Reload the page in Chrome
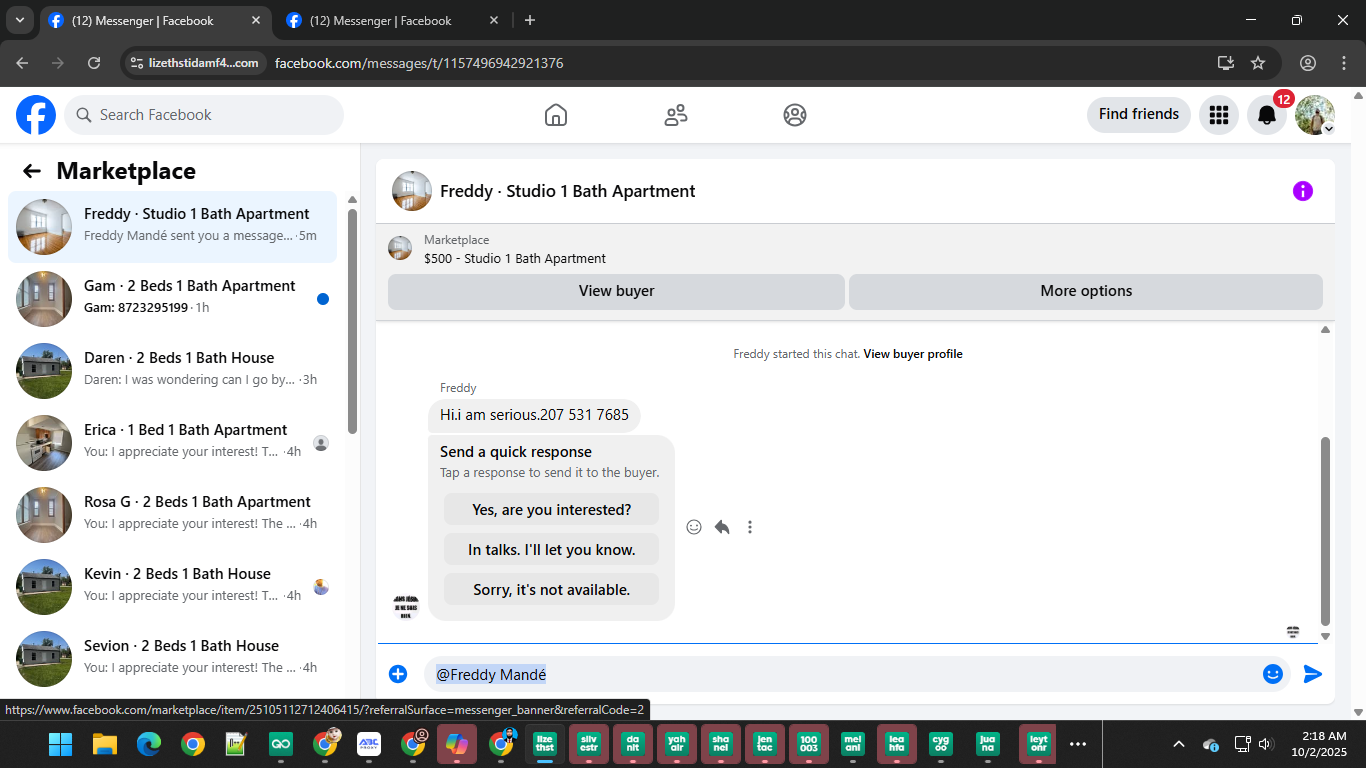1366x768 pixels. [x=94, y=63]
